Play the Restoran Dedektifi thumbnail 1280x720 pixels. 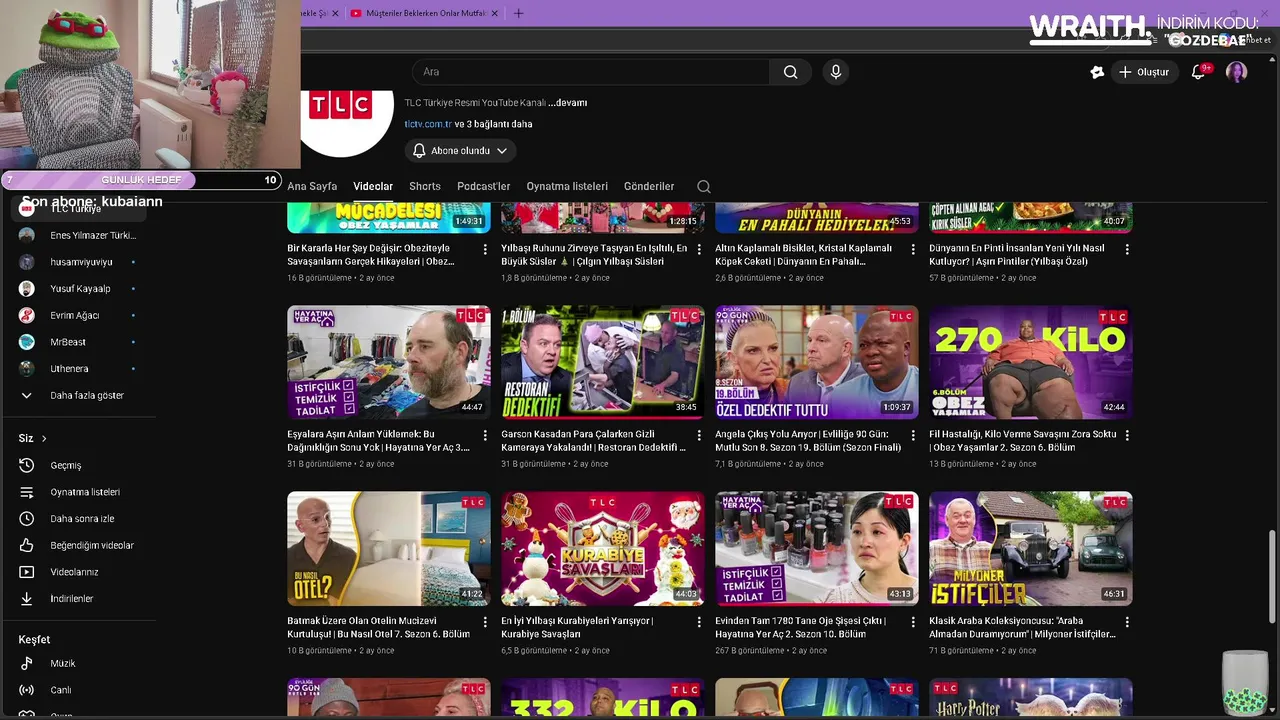point(603,362)
